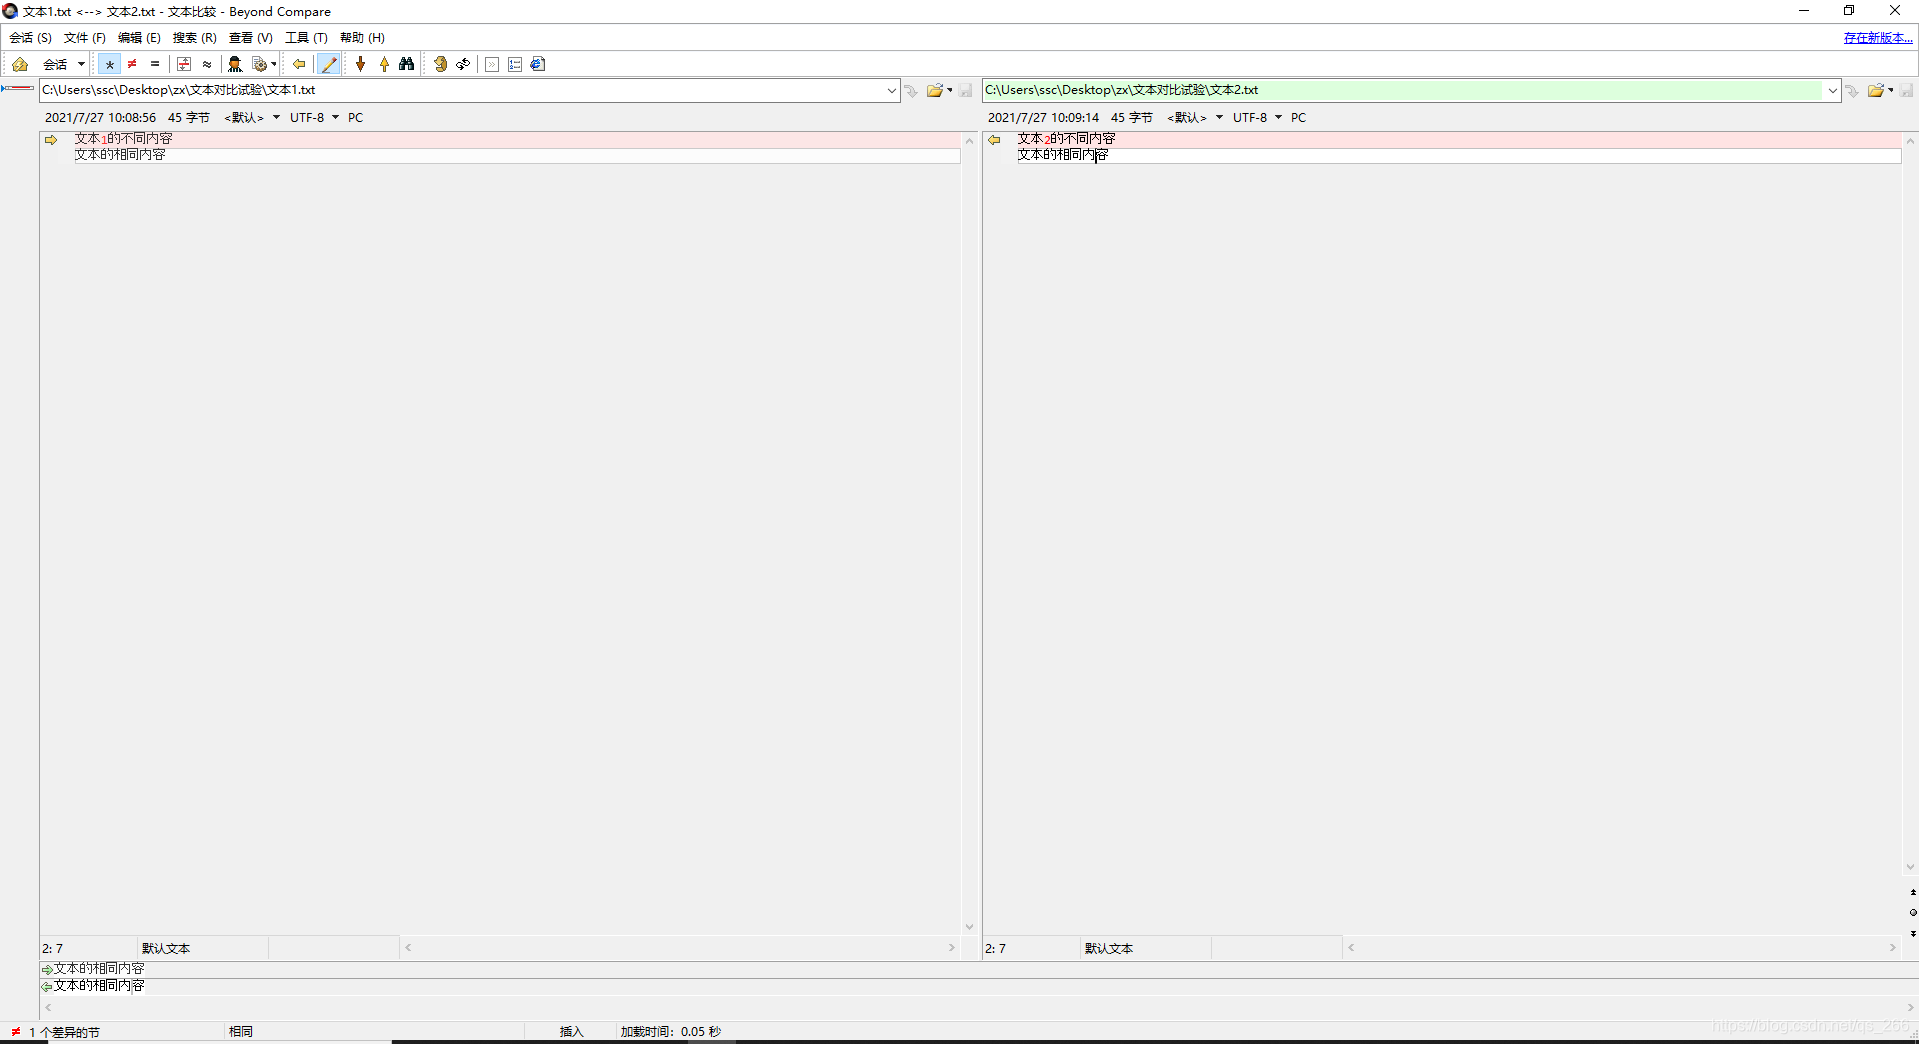The height and width of the screenshot is (1044, 1919).
Task: Open the file format gear dropdown
Action: coord(264,64)
